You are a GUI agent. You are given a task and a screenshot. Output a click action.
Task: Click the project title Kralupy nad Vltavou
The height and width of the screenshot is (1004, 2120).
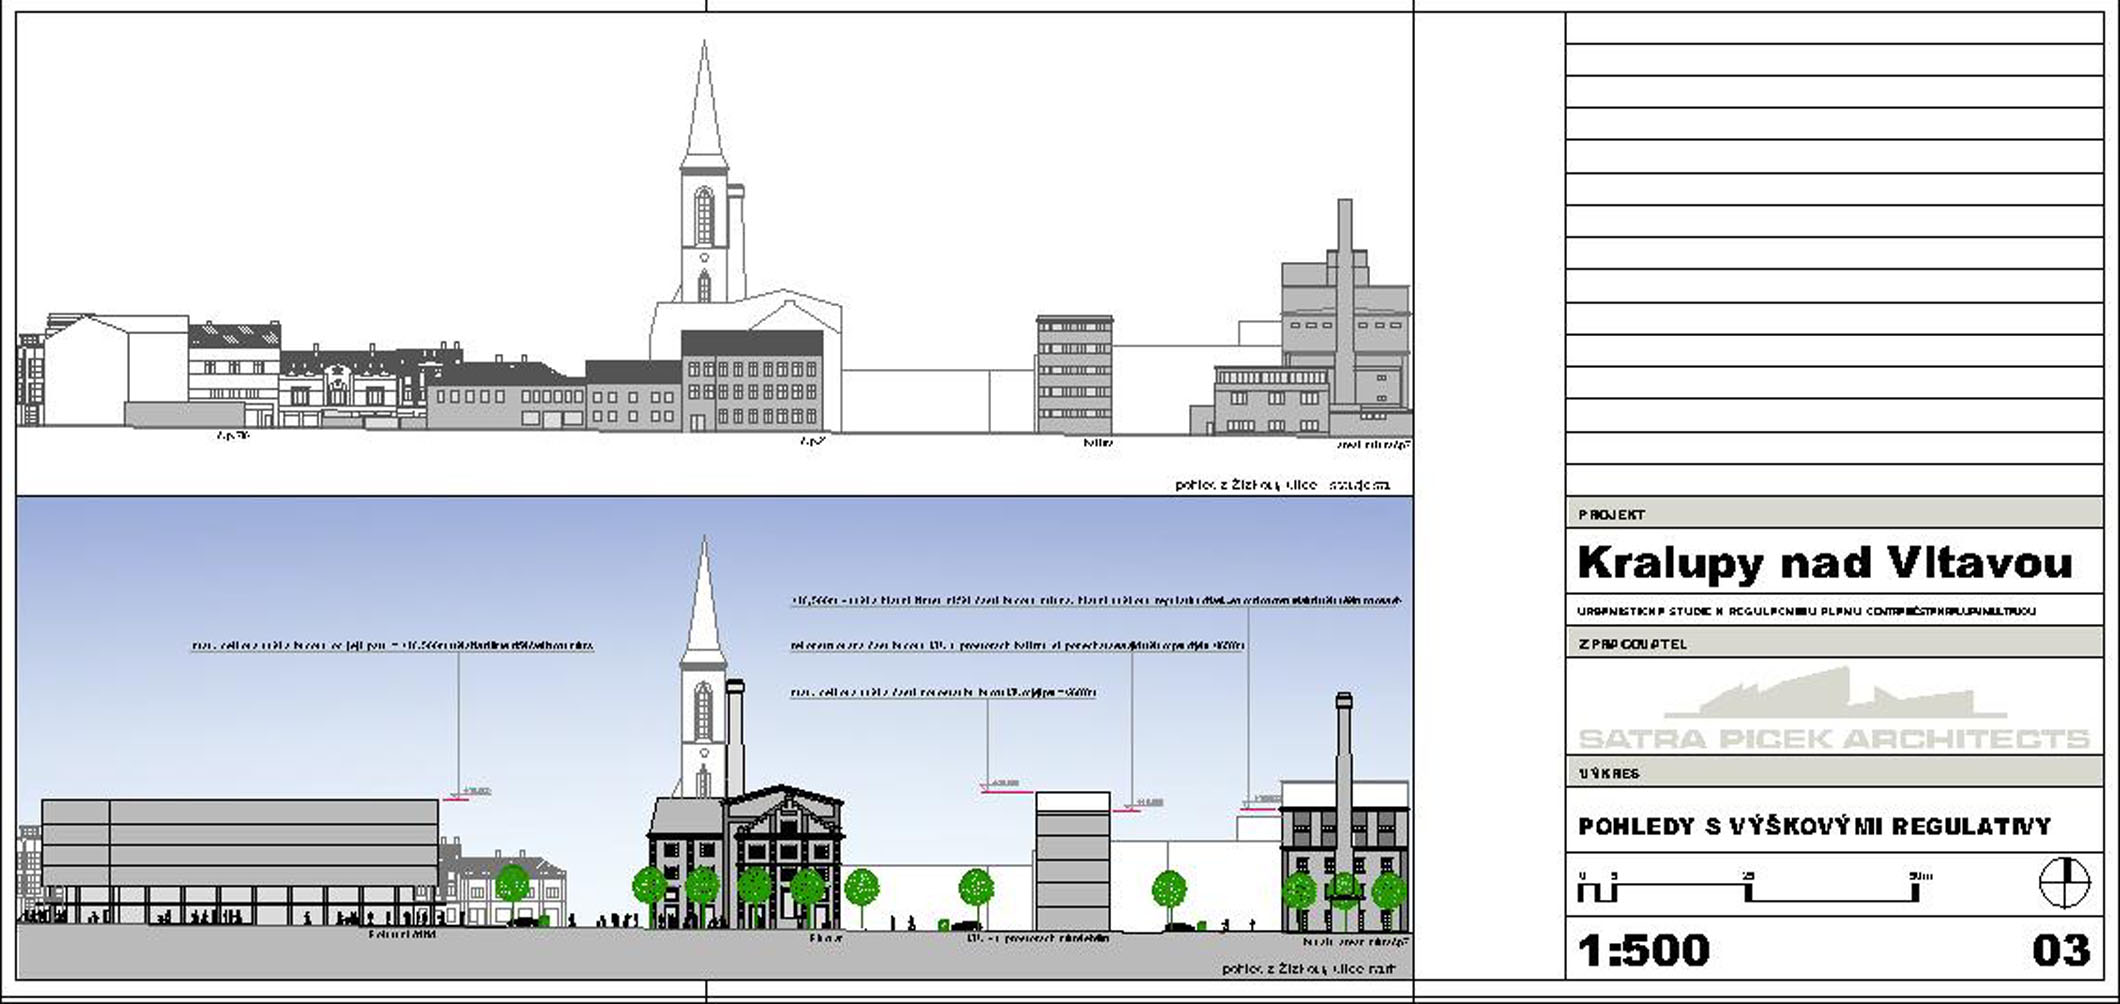pyautogui.click(x=1824, y=563)
